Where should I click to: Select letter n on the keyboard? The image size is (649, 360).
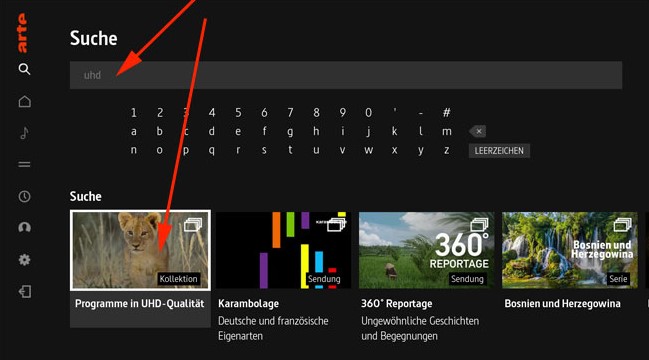(x=134, y=150)
